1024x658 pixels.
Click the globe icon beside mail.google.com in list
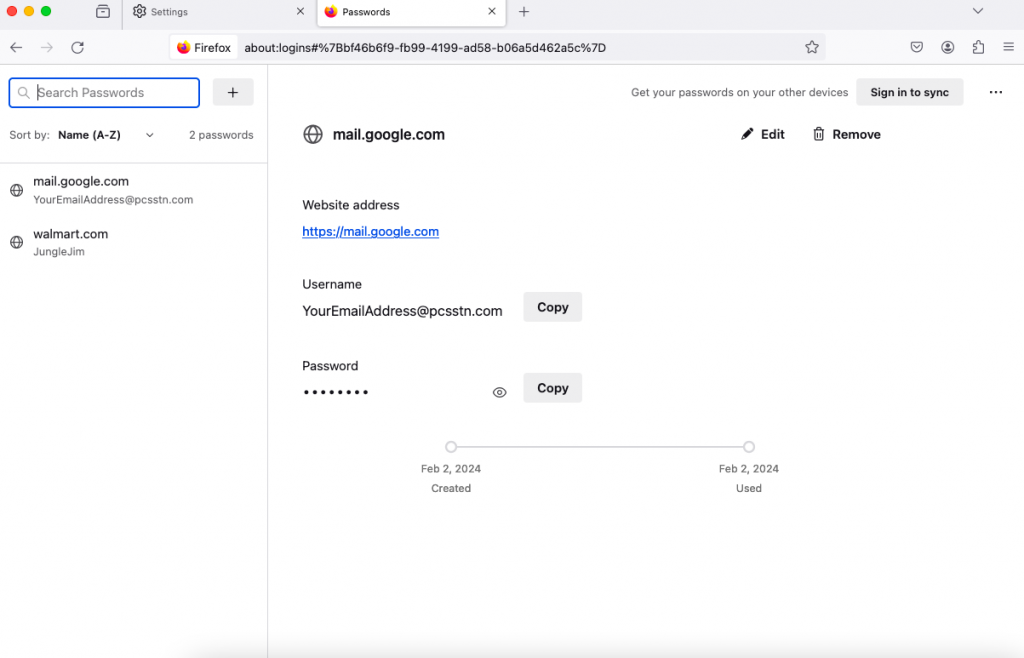point(17,190)
